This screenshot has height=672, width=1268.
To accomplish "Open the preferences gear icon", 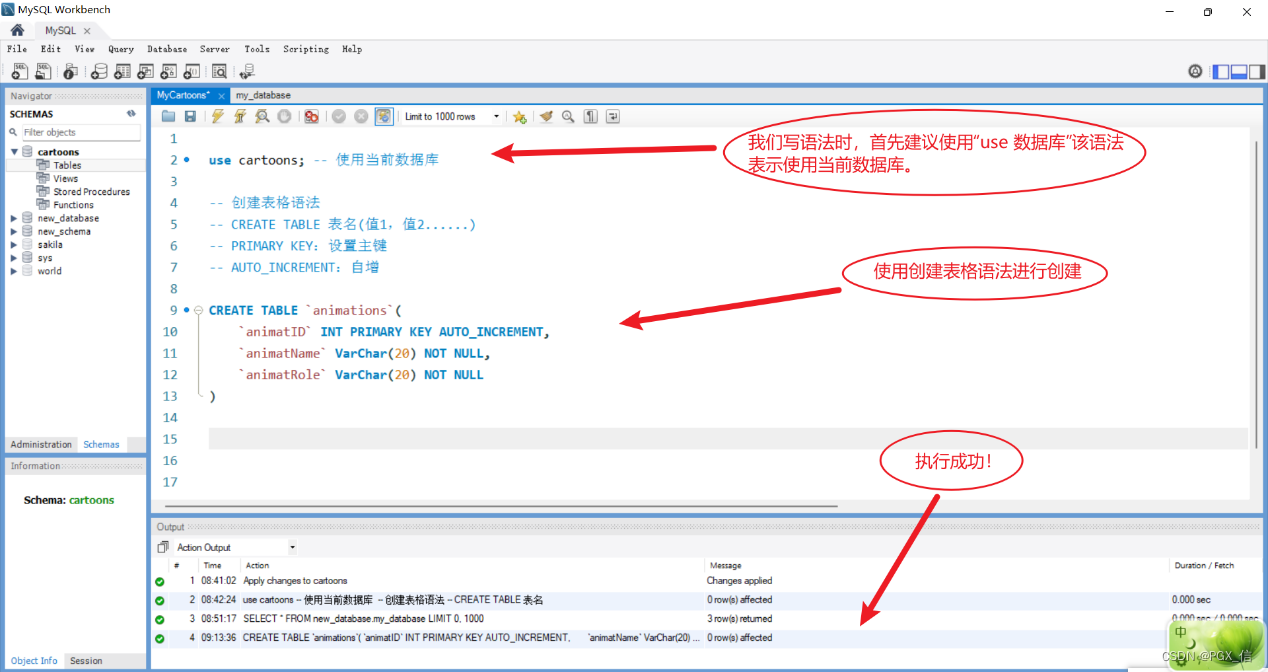I will (x=1194, y=71).
